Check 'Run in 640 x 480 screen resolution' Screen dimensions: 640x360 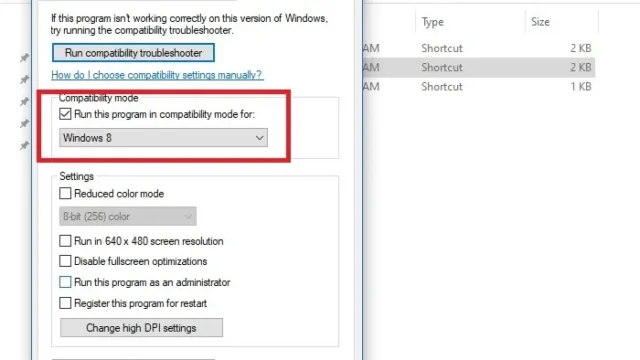[x=65, y=241]
